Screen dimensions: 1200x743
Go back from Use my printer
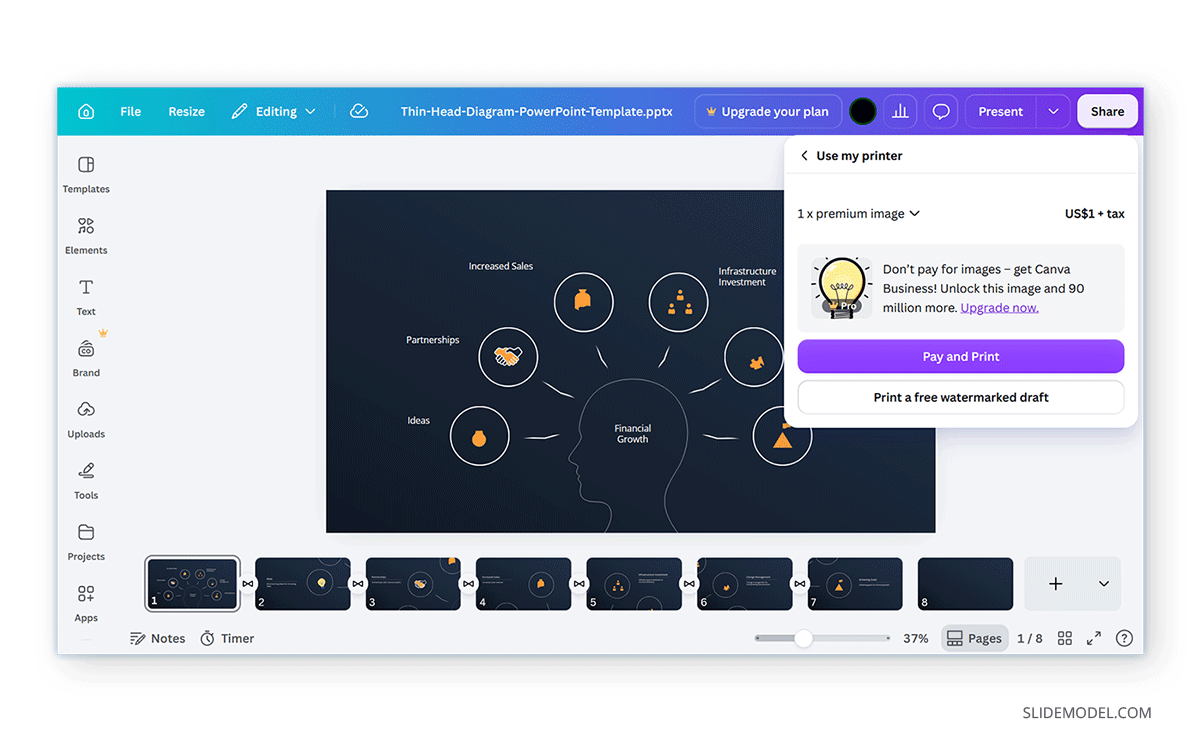pyautogui.click(x=804, y=156)
